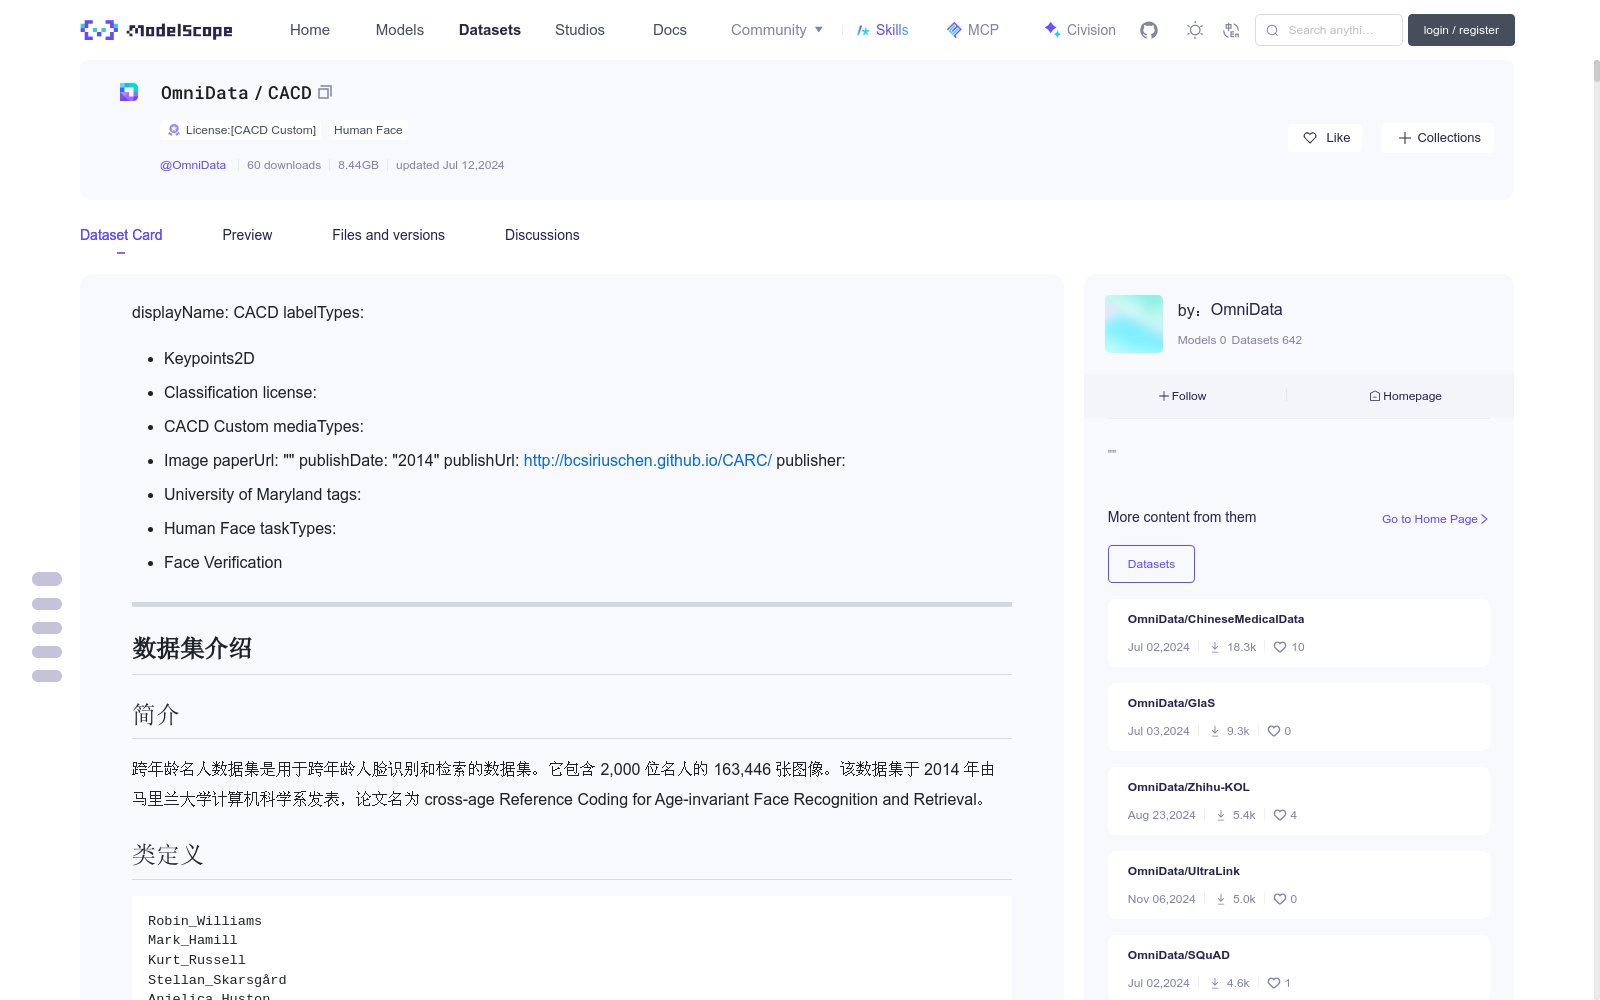Open the Datasets nav item
1600x1000 pixels.
click(490, 30)
